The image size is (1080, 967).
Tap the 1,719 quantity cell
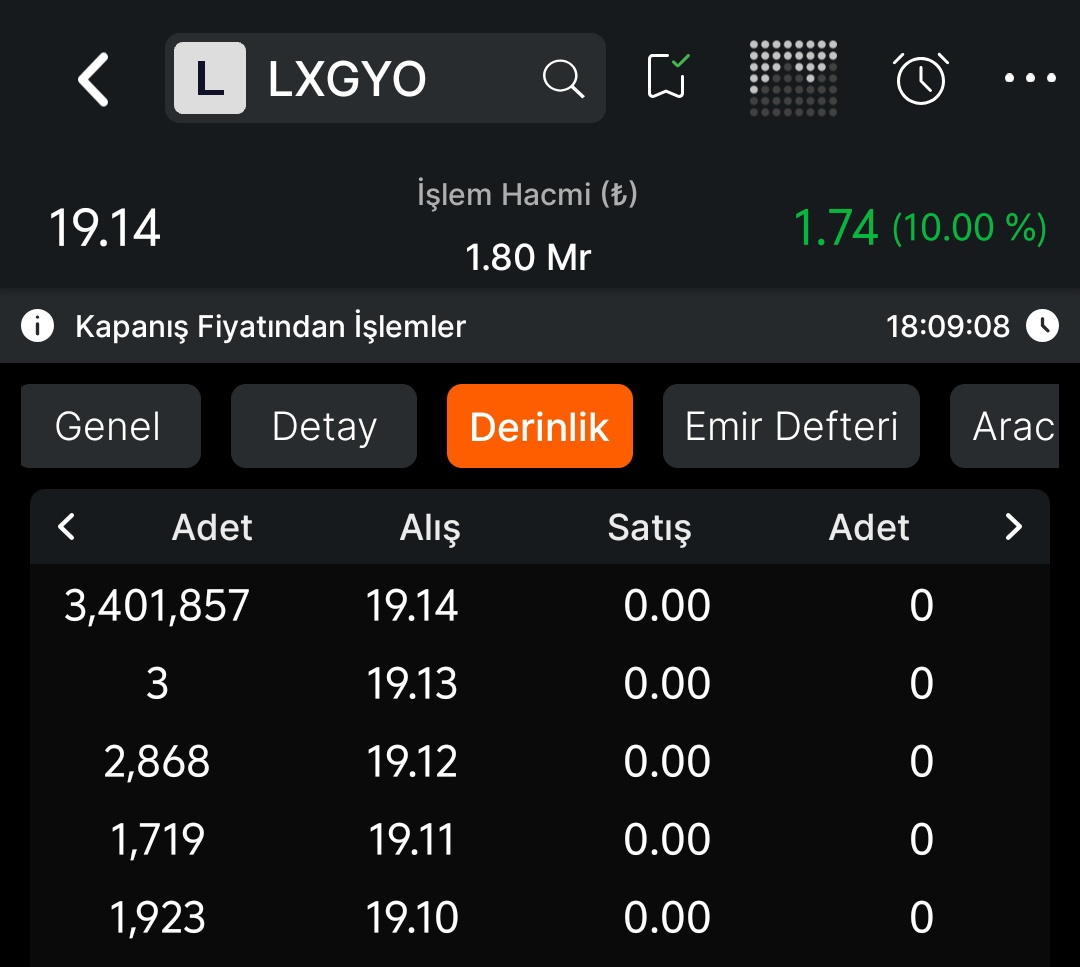[157, 840]
